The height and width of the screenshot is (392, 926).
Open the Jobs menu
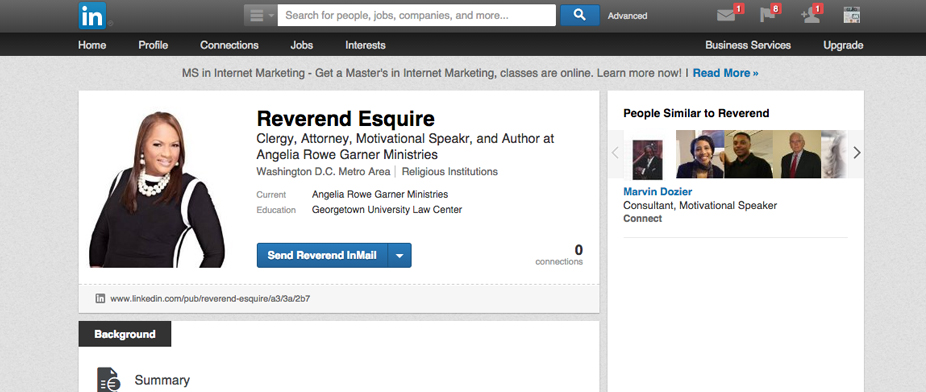coord(302,45)
